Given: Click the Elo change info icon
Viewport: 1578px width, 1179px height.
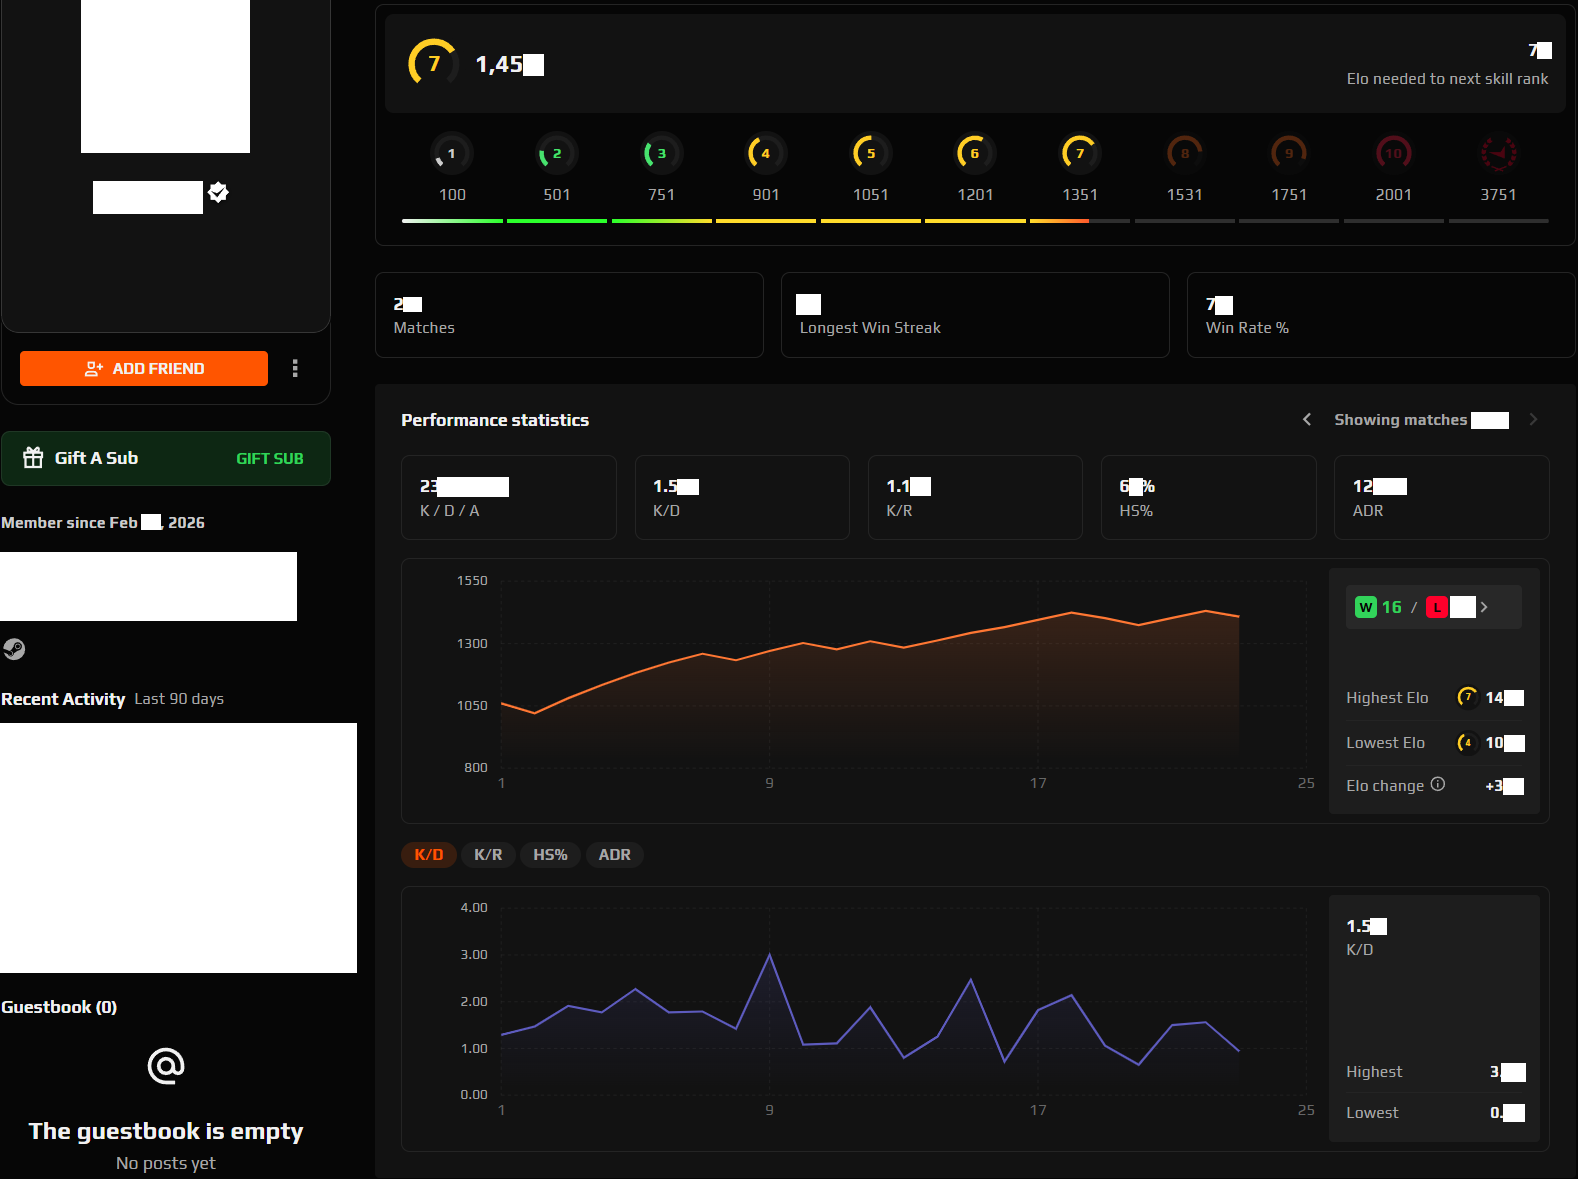Looking at the screenshot, I should pyautogui.click(x=1437, y=784).
